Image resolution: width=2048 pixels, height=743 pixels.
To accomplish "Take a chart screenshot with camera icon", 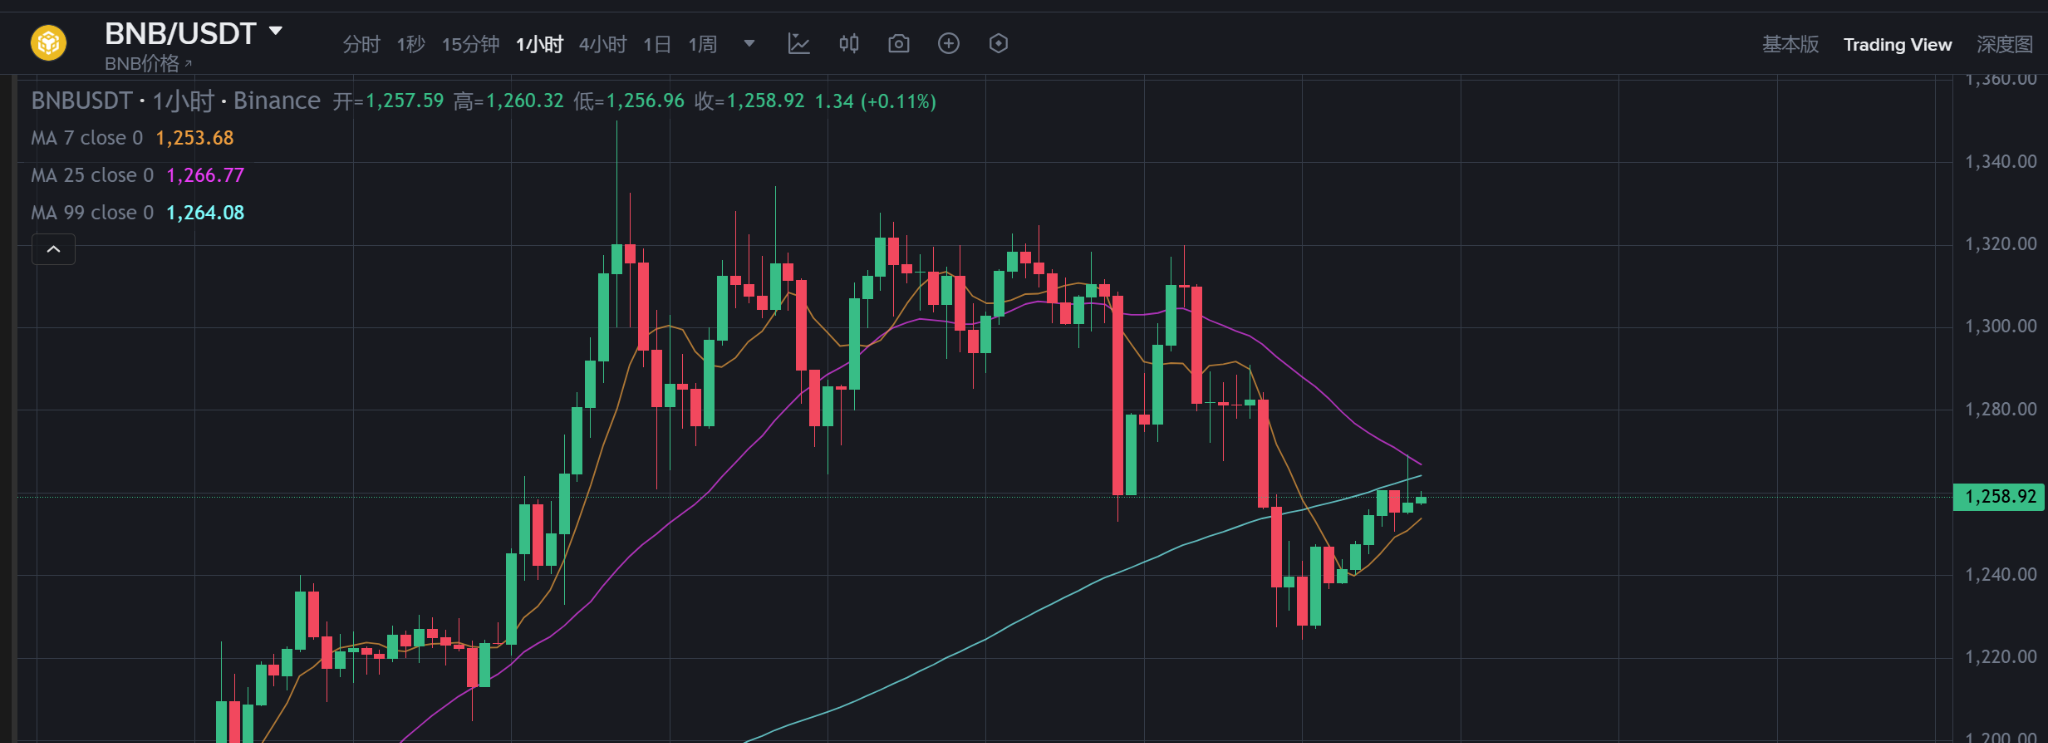I will click(898, 43).
